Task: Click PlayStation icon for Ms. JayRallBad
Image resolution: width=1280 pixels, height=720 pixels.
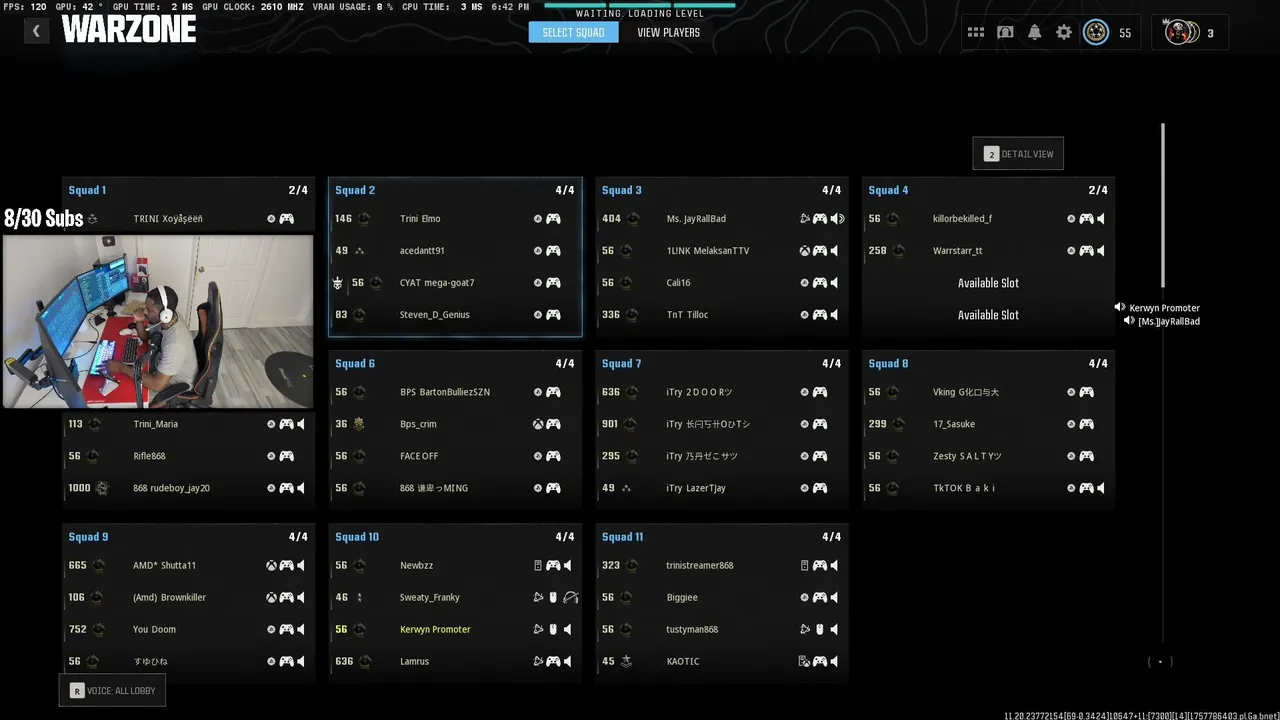Action: click(804, 219)
